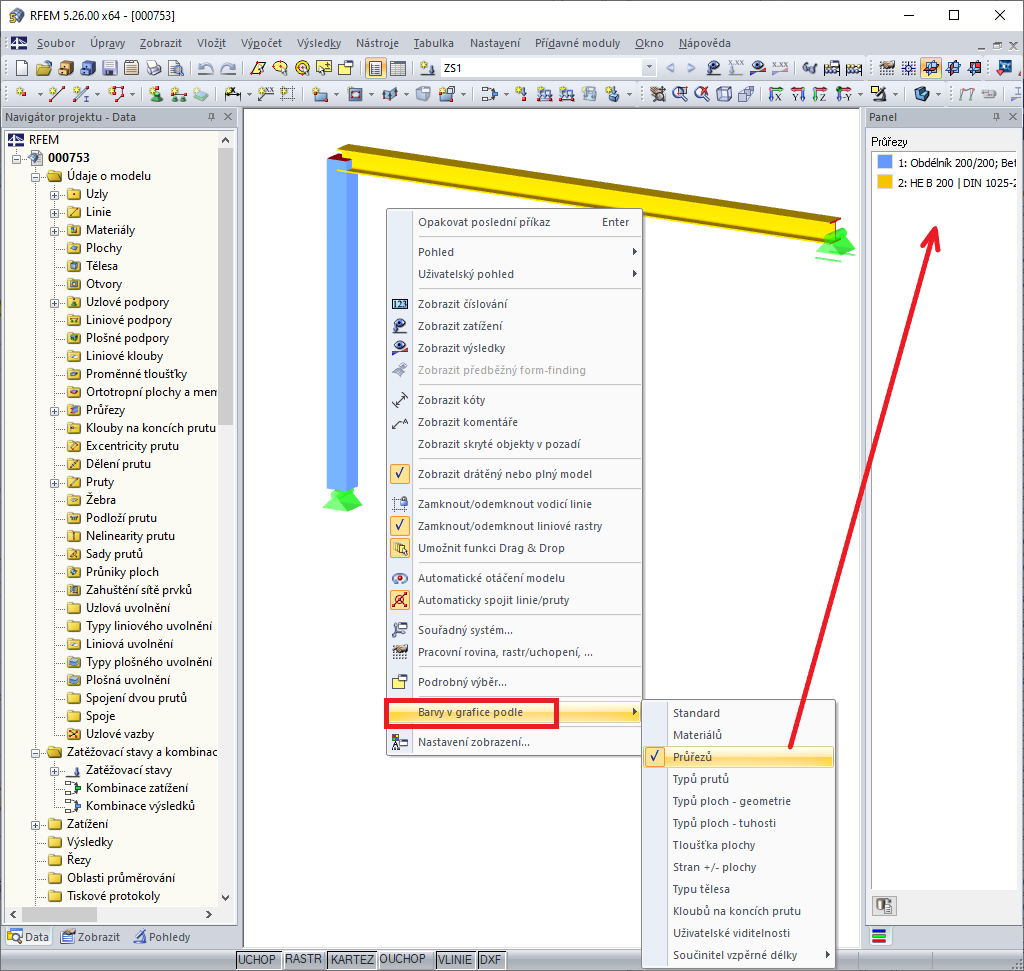Switch to the Zobrazit navigator tab

91,936
